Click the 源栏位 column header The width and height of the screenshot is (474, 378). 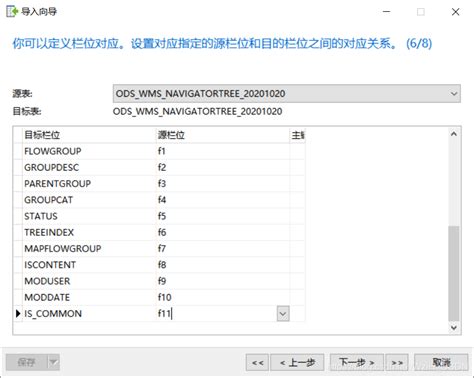(223, 135)
